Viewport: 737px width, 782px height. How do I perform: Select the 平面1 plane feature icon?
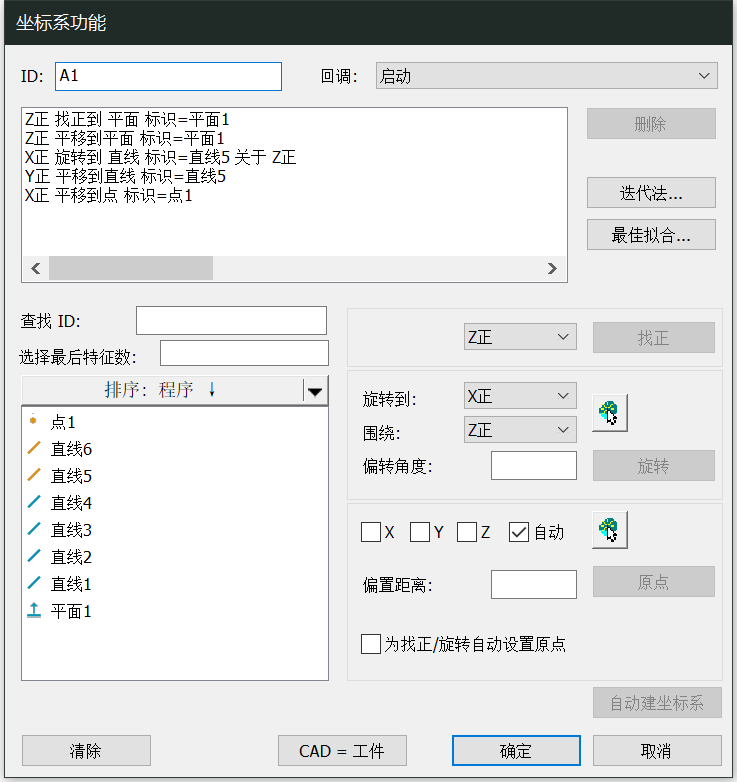coord(34,611)
